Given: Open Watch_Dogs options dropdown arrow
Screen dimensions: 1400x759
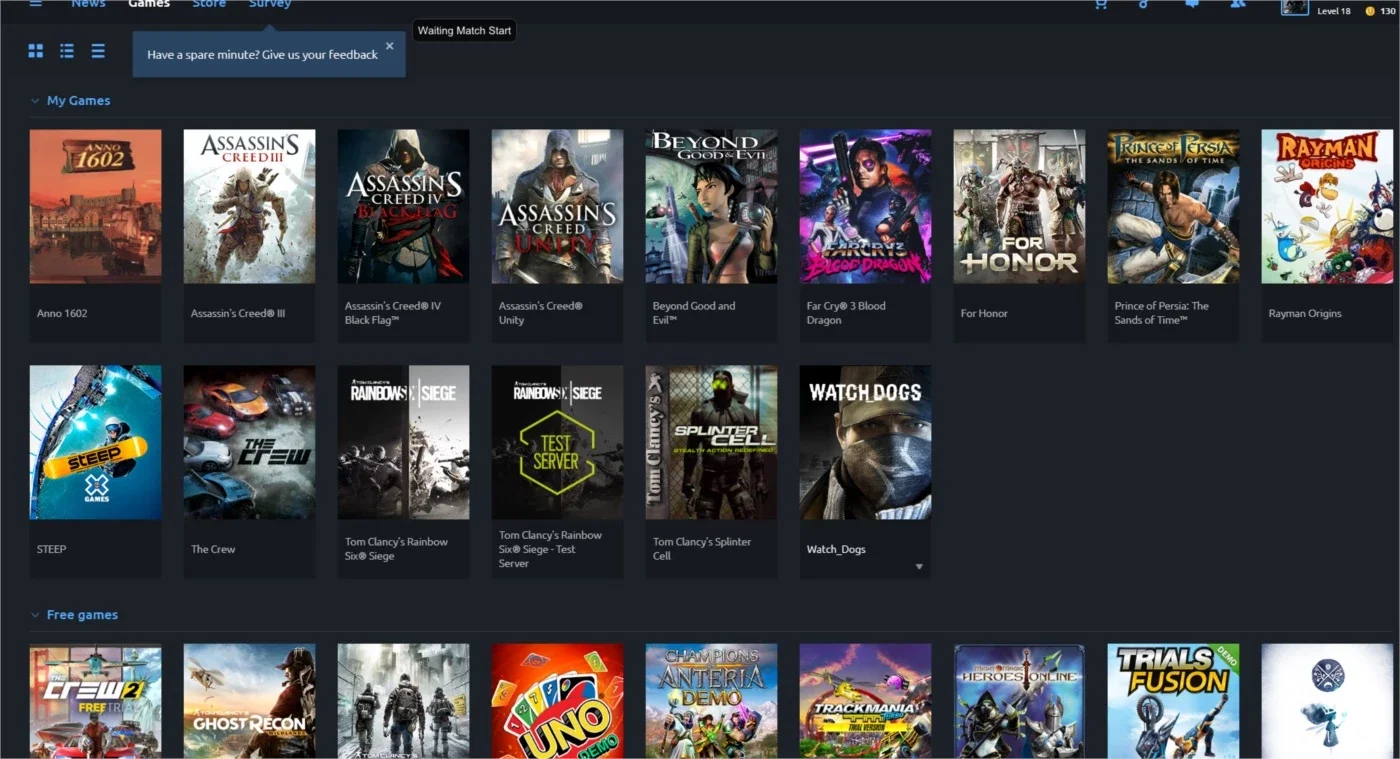Looking at the screenshot, I should tap(919, 567).
